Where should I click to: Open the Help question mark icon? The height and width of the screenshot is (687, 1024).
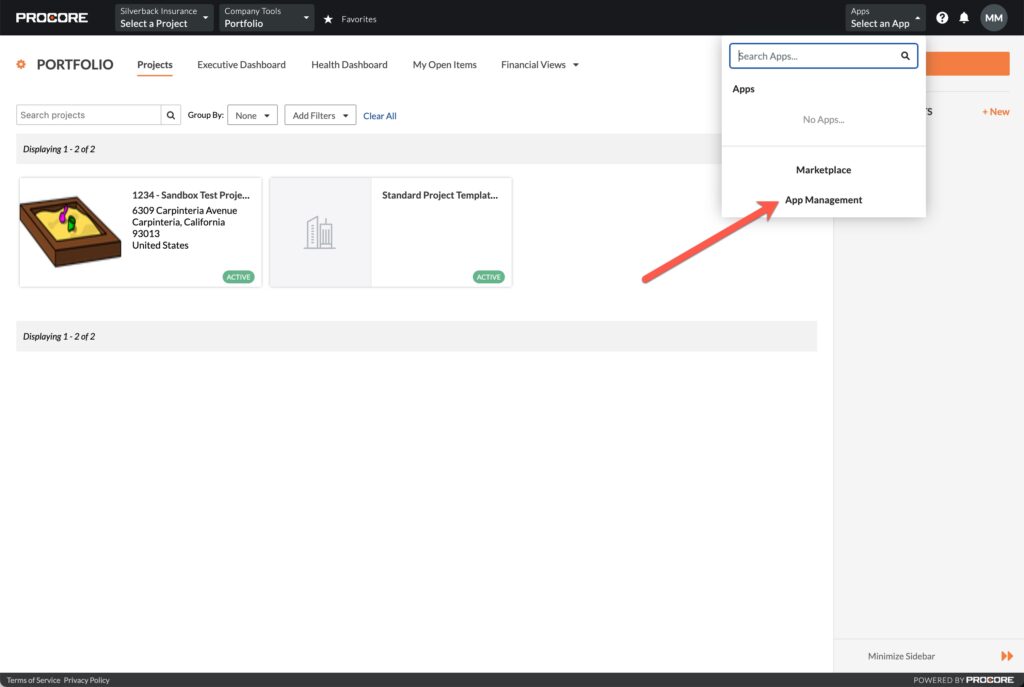[x=942, y=18]
